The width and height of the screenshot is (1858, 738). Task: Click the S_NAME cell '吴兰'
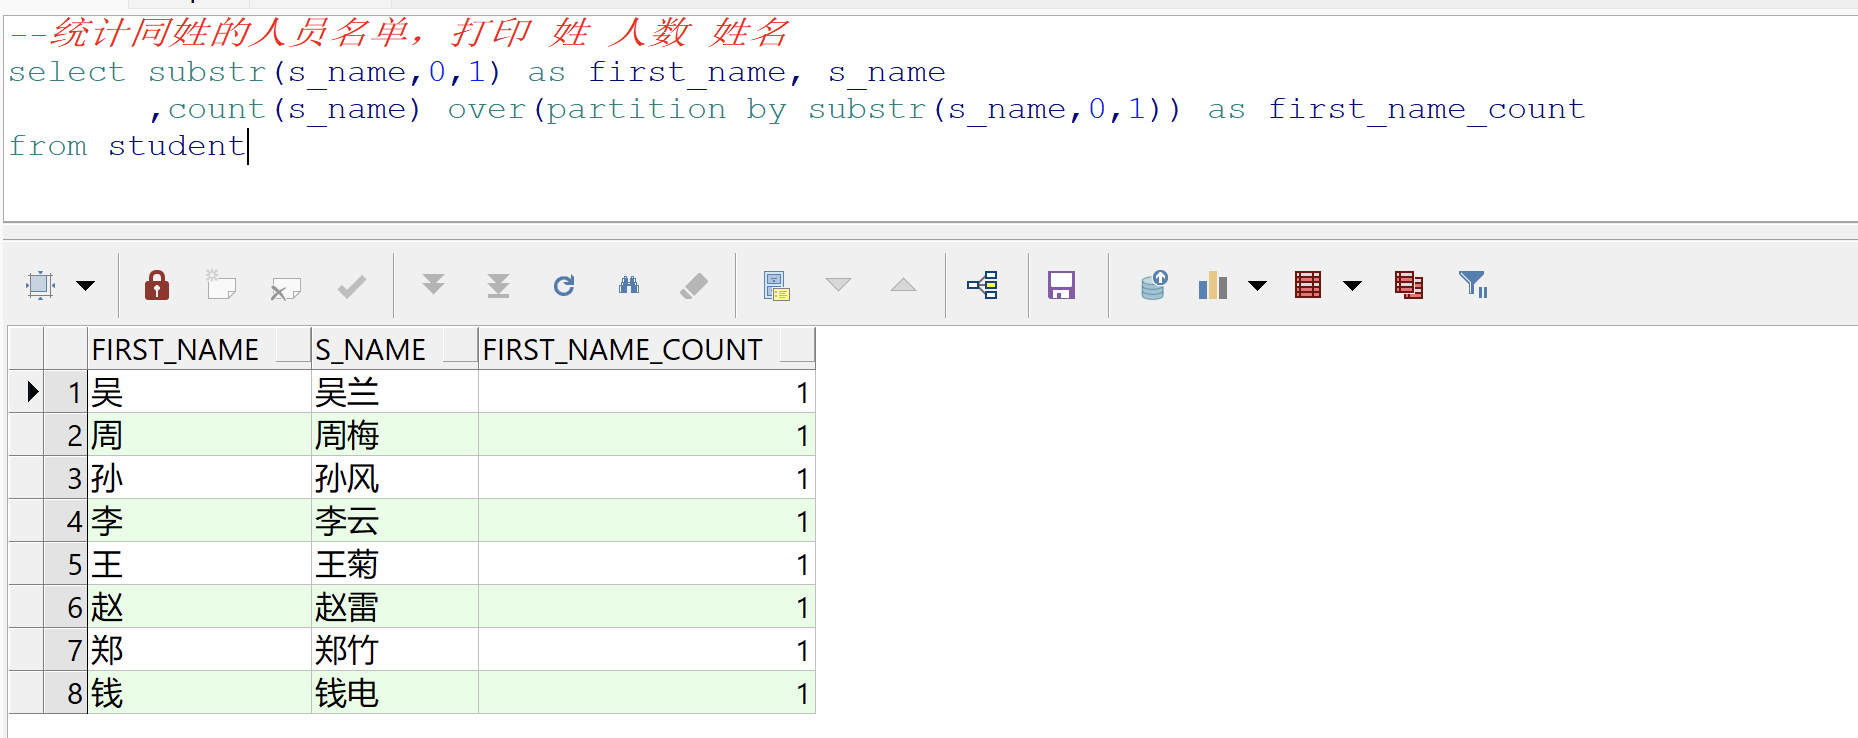click(x=394, y=392)
